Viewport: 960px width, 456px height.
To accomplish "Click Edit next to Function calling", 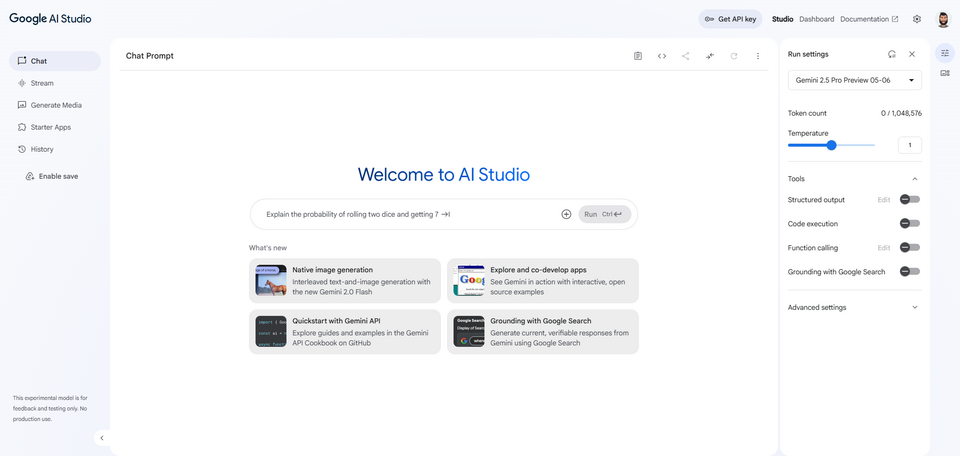I will [x=883, y=248].
